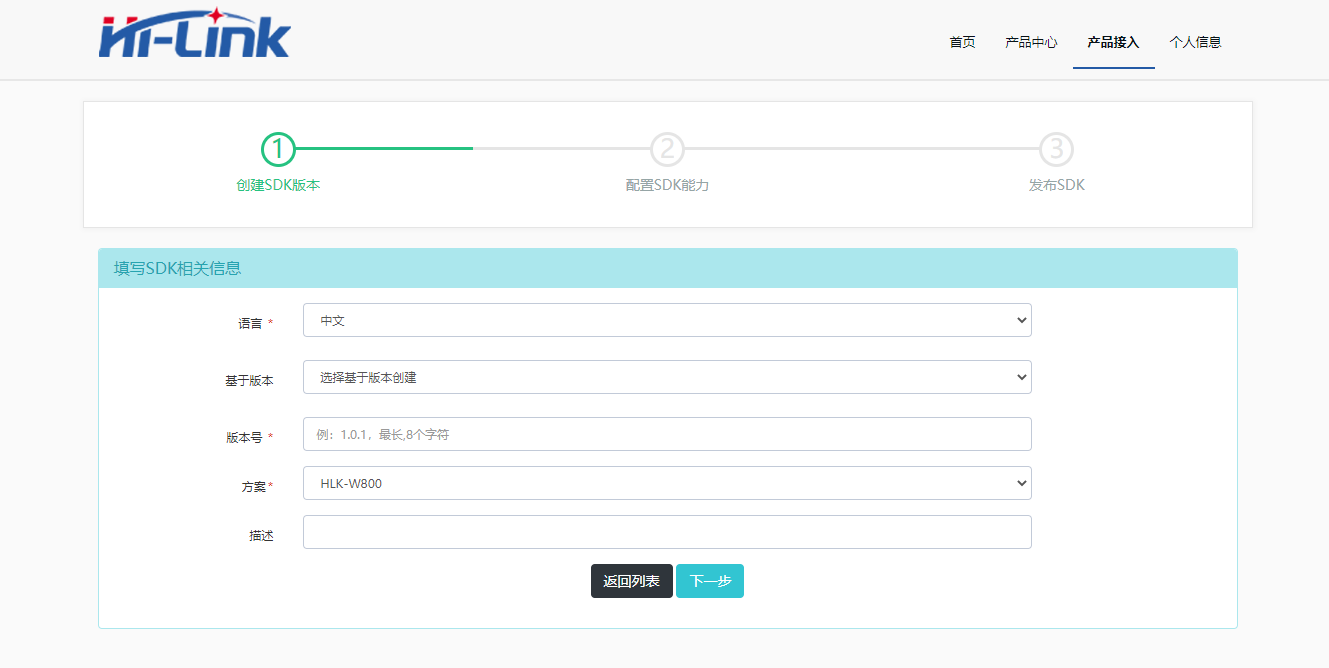
Task: Focus the 版本号 input field
Action: [x=666, y=434]
